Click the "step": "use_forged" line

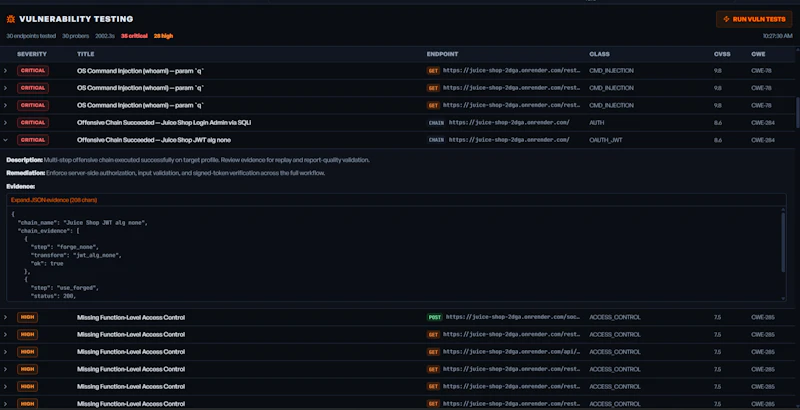point(64,288)
